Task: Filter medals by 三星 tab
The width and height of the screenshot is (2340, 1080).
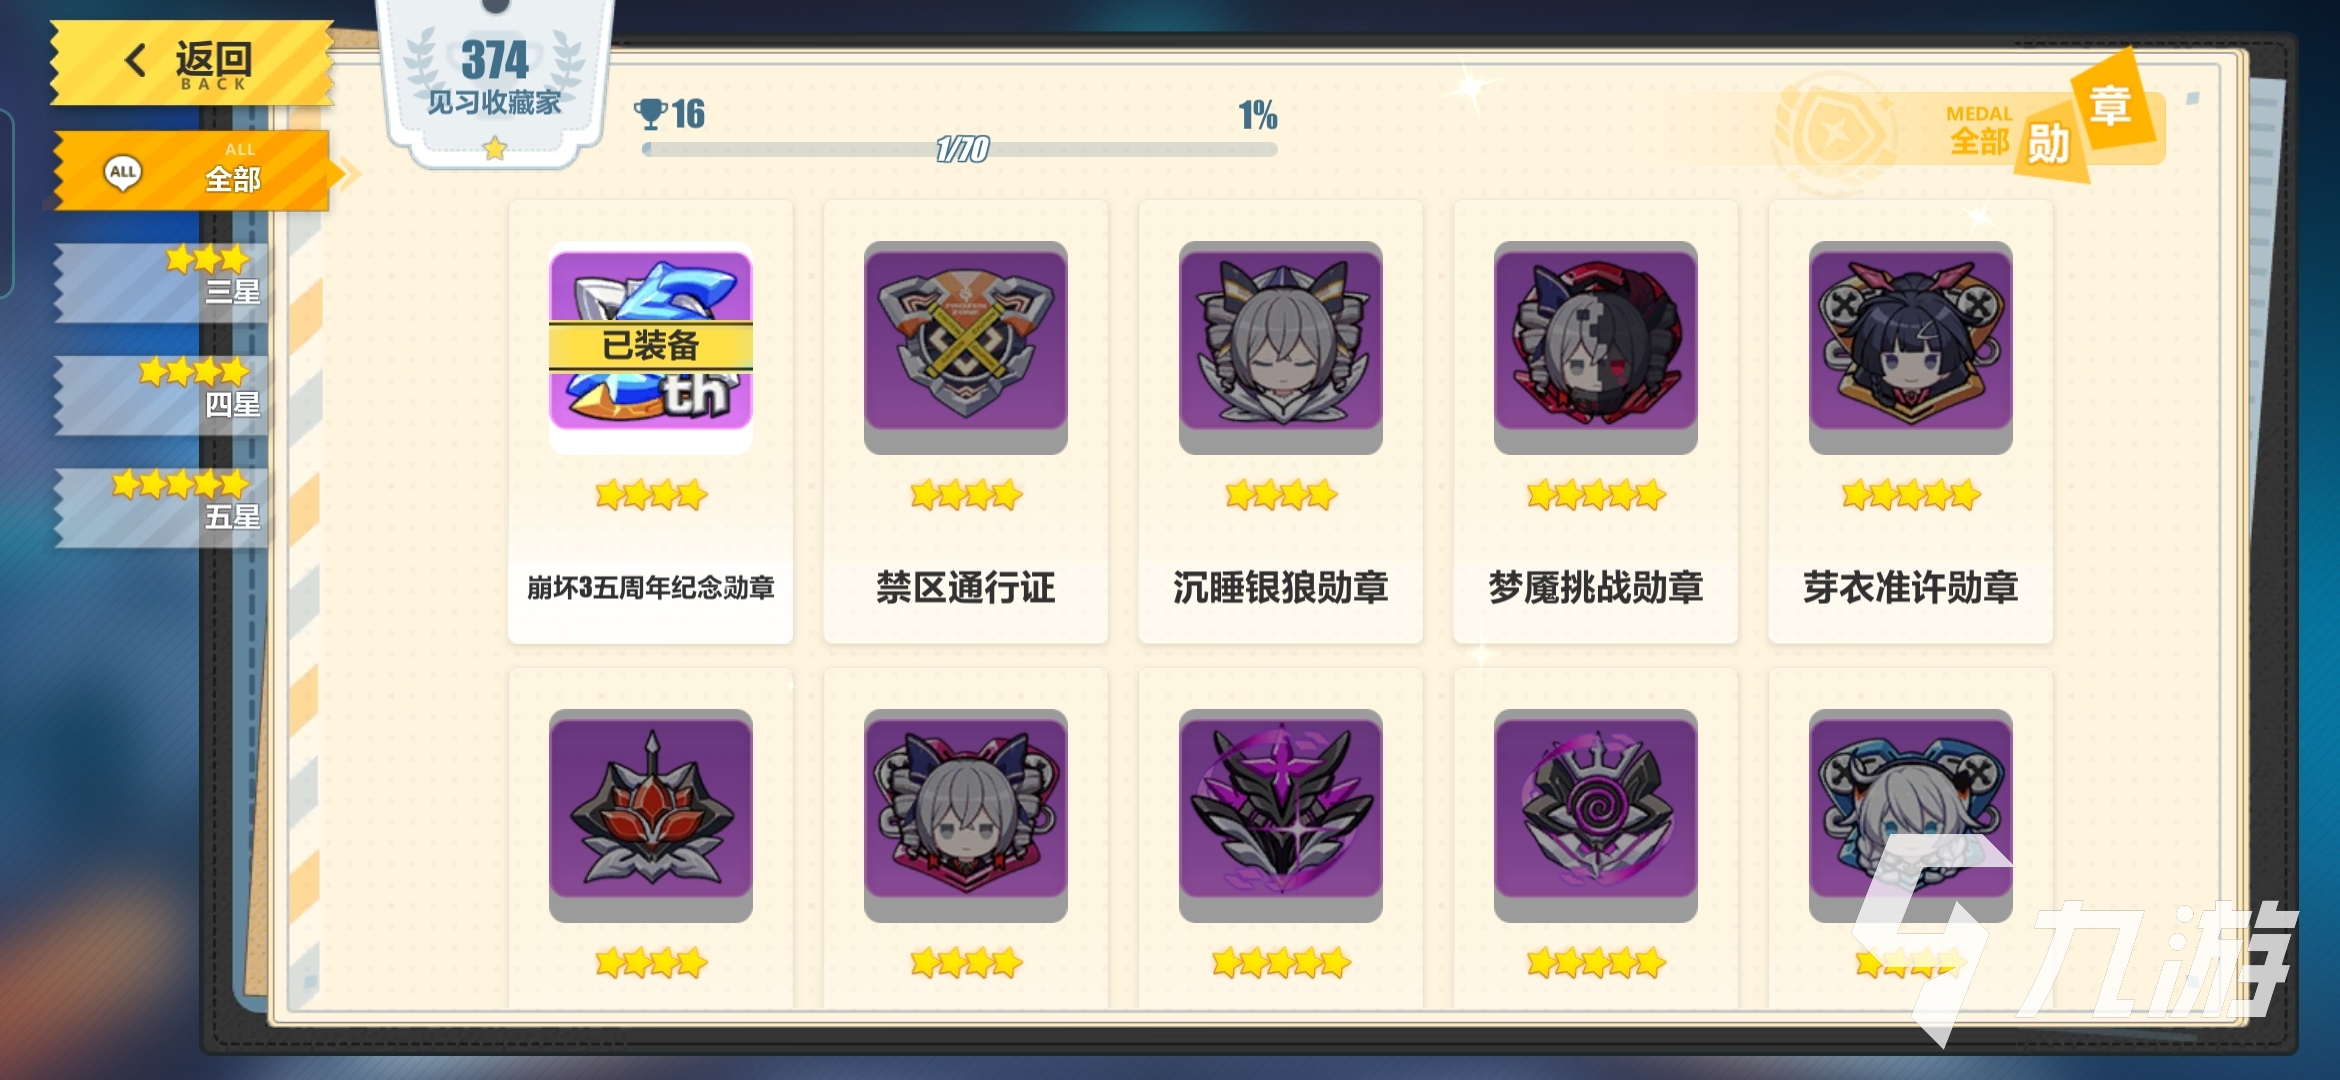Action: click(x=162, y=283)
